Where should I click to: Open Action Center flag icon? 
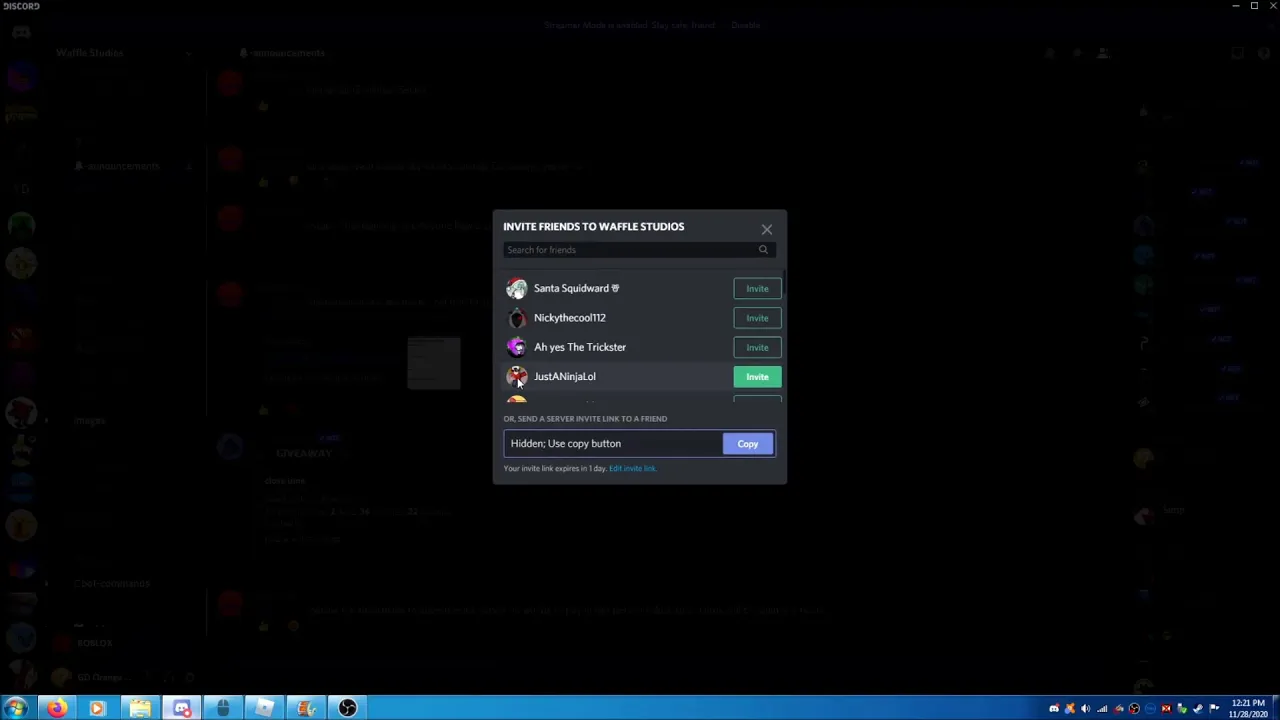pyautogui.click(x=1214, y=709)
